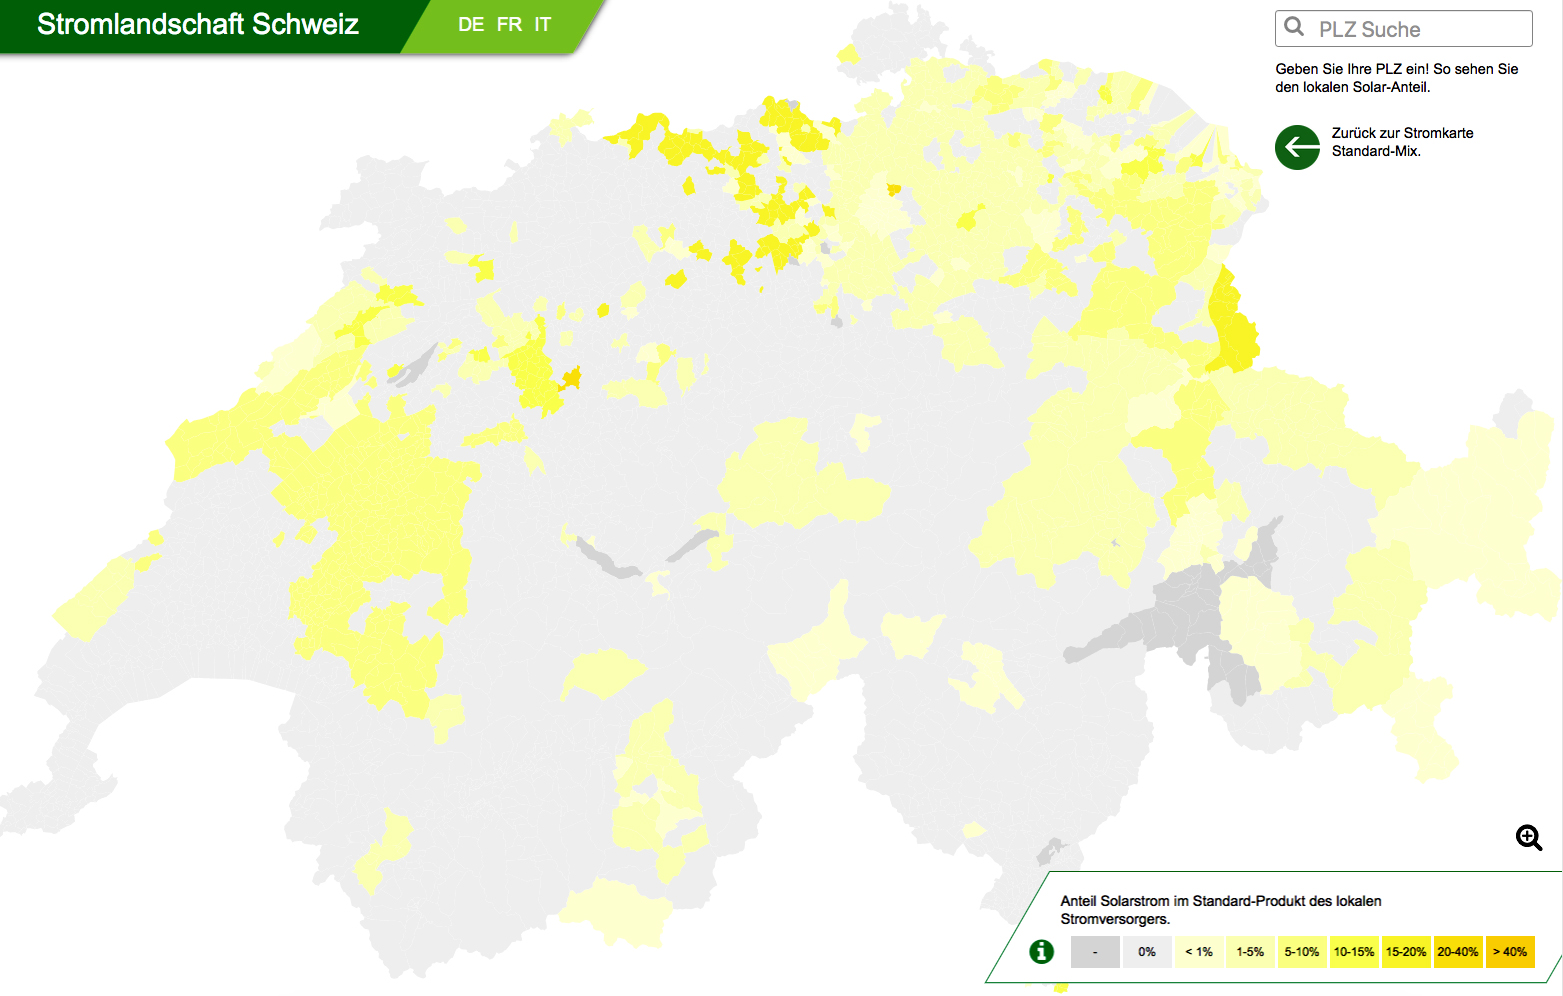Select the 0% legend swatch
The height and width of the screenshot is (996, 1563).
tap(1147, 952)
